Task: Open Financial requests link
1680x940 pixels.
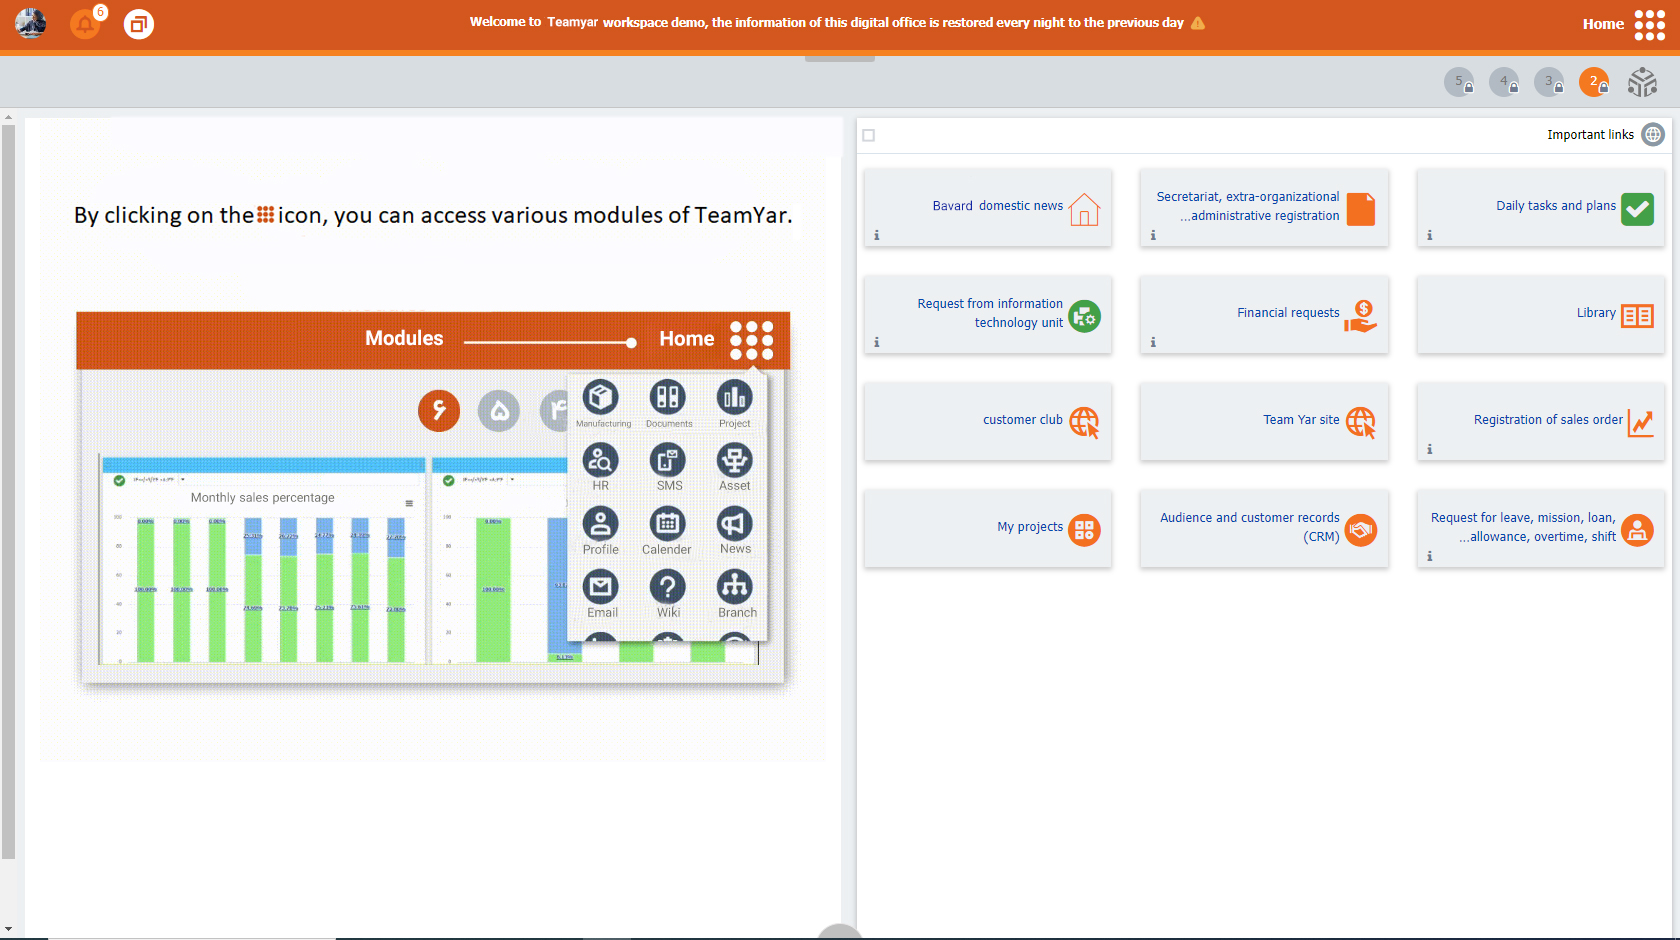Action: tap(1288, 313)
